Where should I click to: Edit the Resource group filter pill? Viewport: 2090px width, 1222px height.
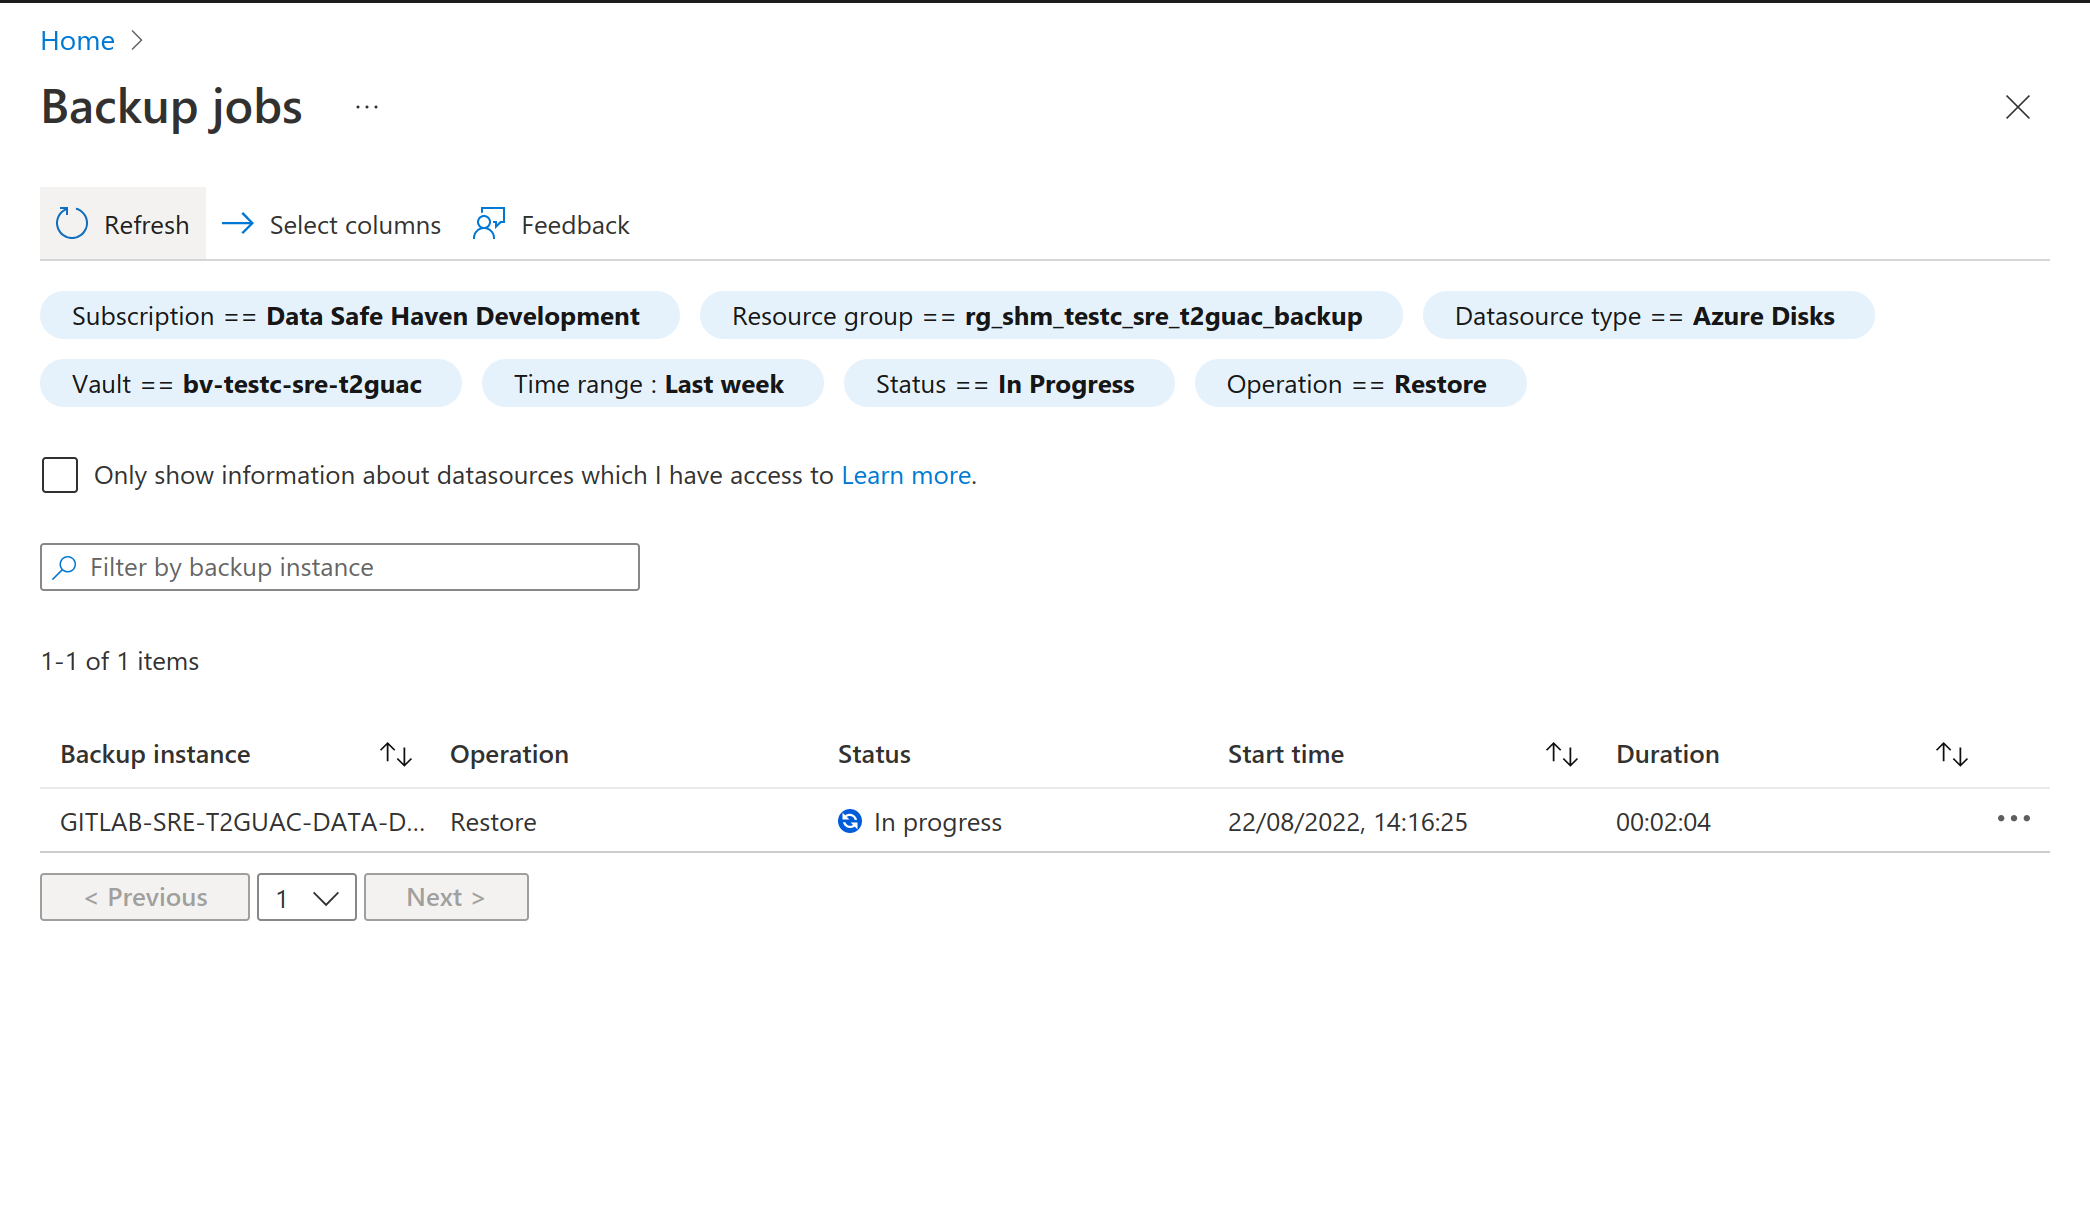(1051, 316)
